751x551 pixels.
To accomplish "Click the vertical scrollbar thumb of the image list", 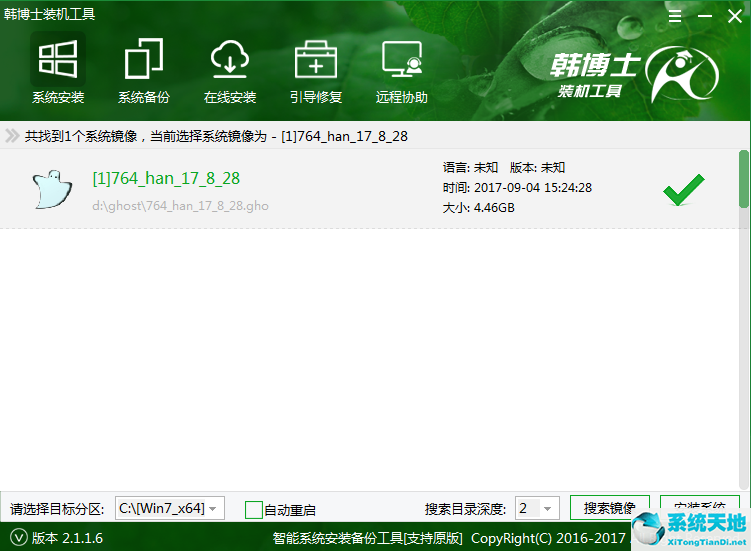I will click(x=743, y=179).
